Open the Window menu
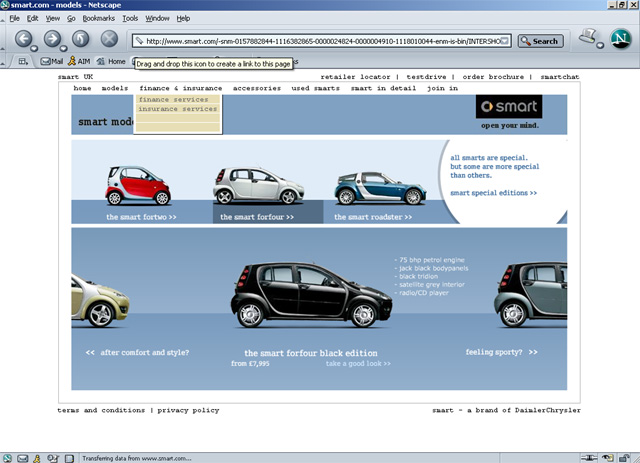 pos(157,18)
